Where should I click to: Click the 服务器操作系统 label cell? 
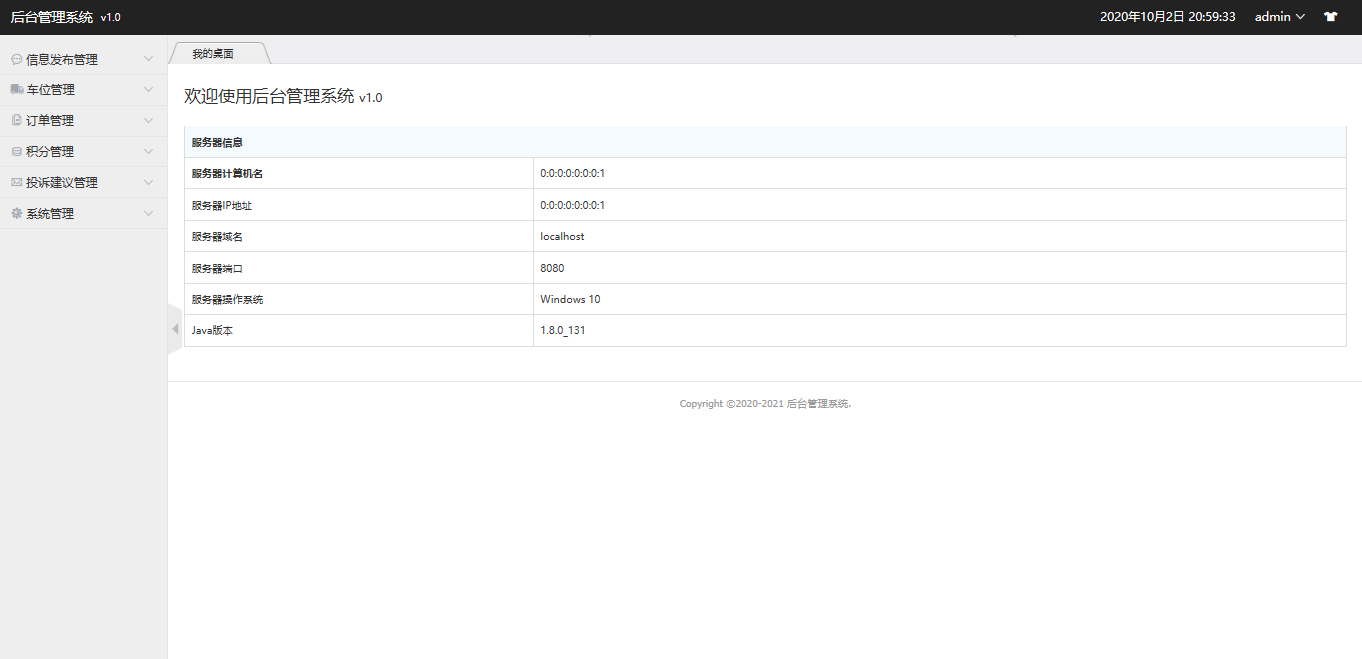(x=359, y=299)
